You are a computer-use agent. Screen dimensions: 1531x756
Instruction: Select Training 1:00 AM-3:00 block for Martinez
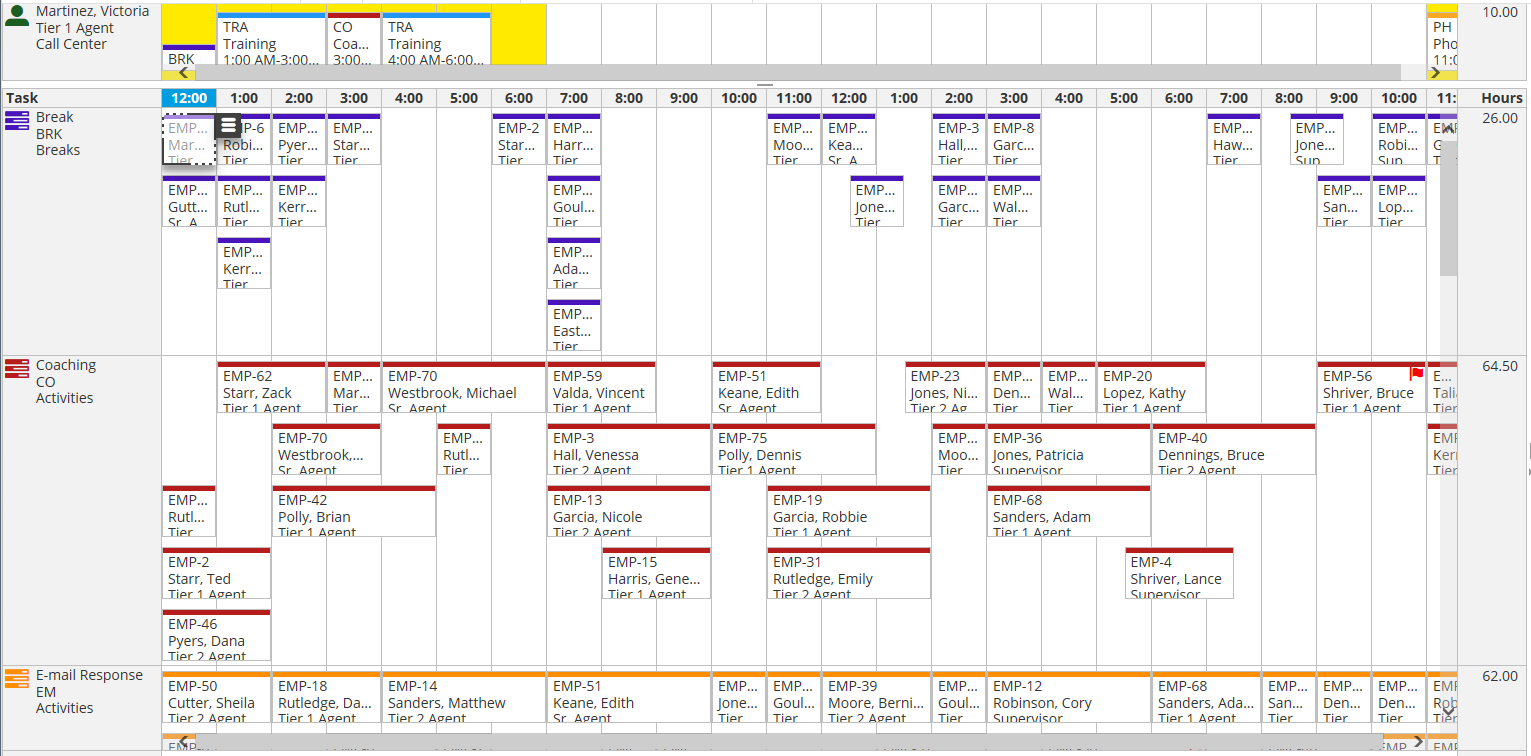[x=270, y=42]
